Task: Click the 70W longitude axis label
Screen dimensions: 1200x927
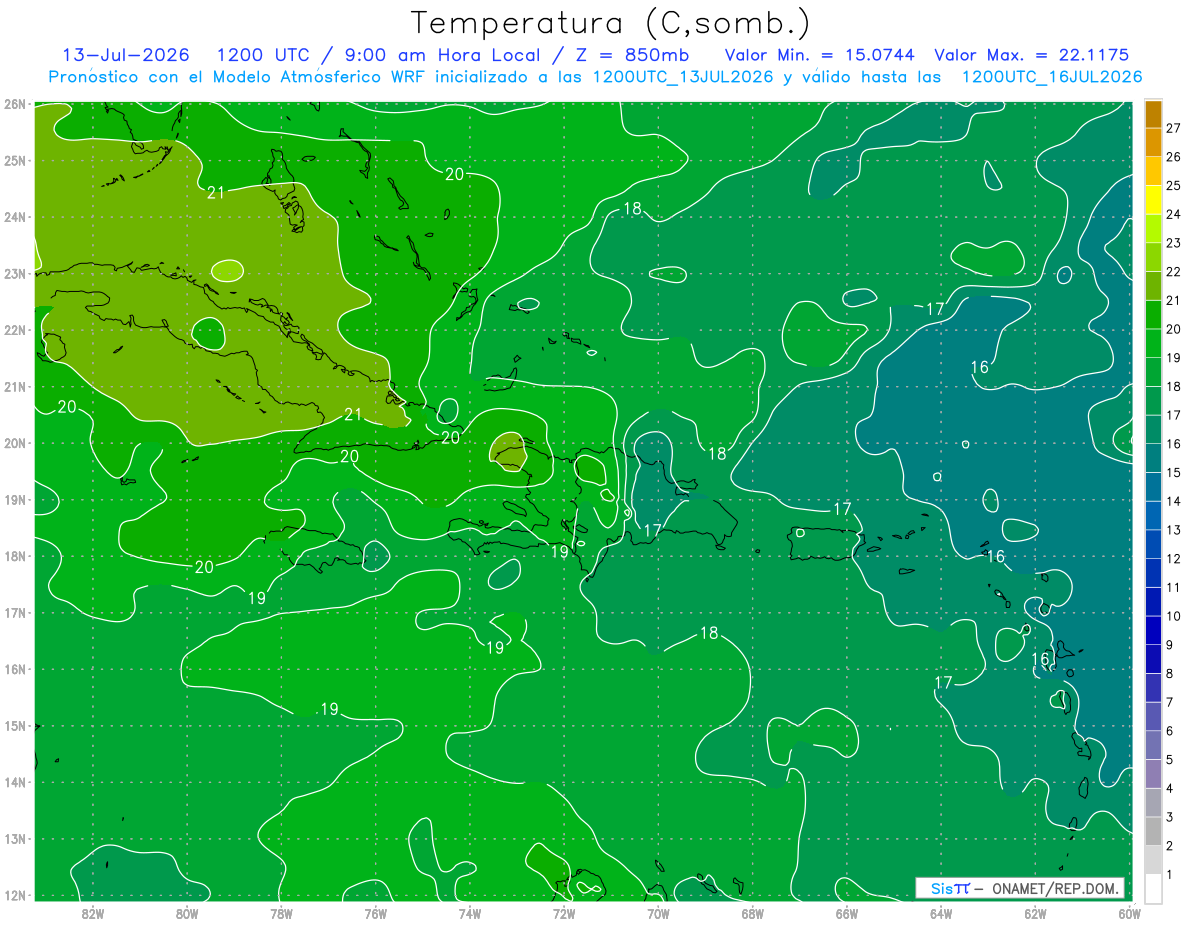Action: click(658, 913)
